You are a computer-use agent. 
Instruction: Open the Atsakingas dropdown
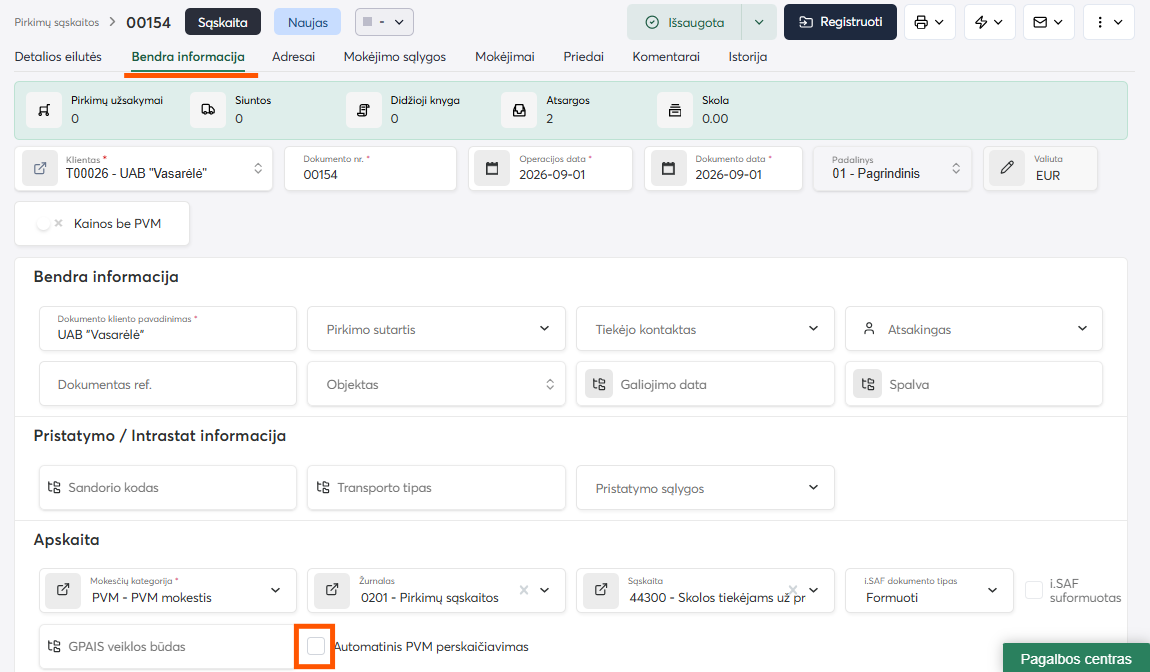tap(974, 329)
